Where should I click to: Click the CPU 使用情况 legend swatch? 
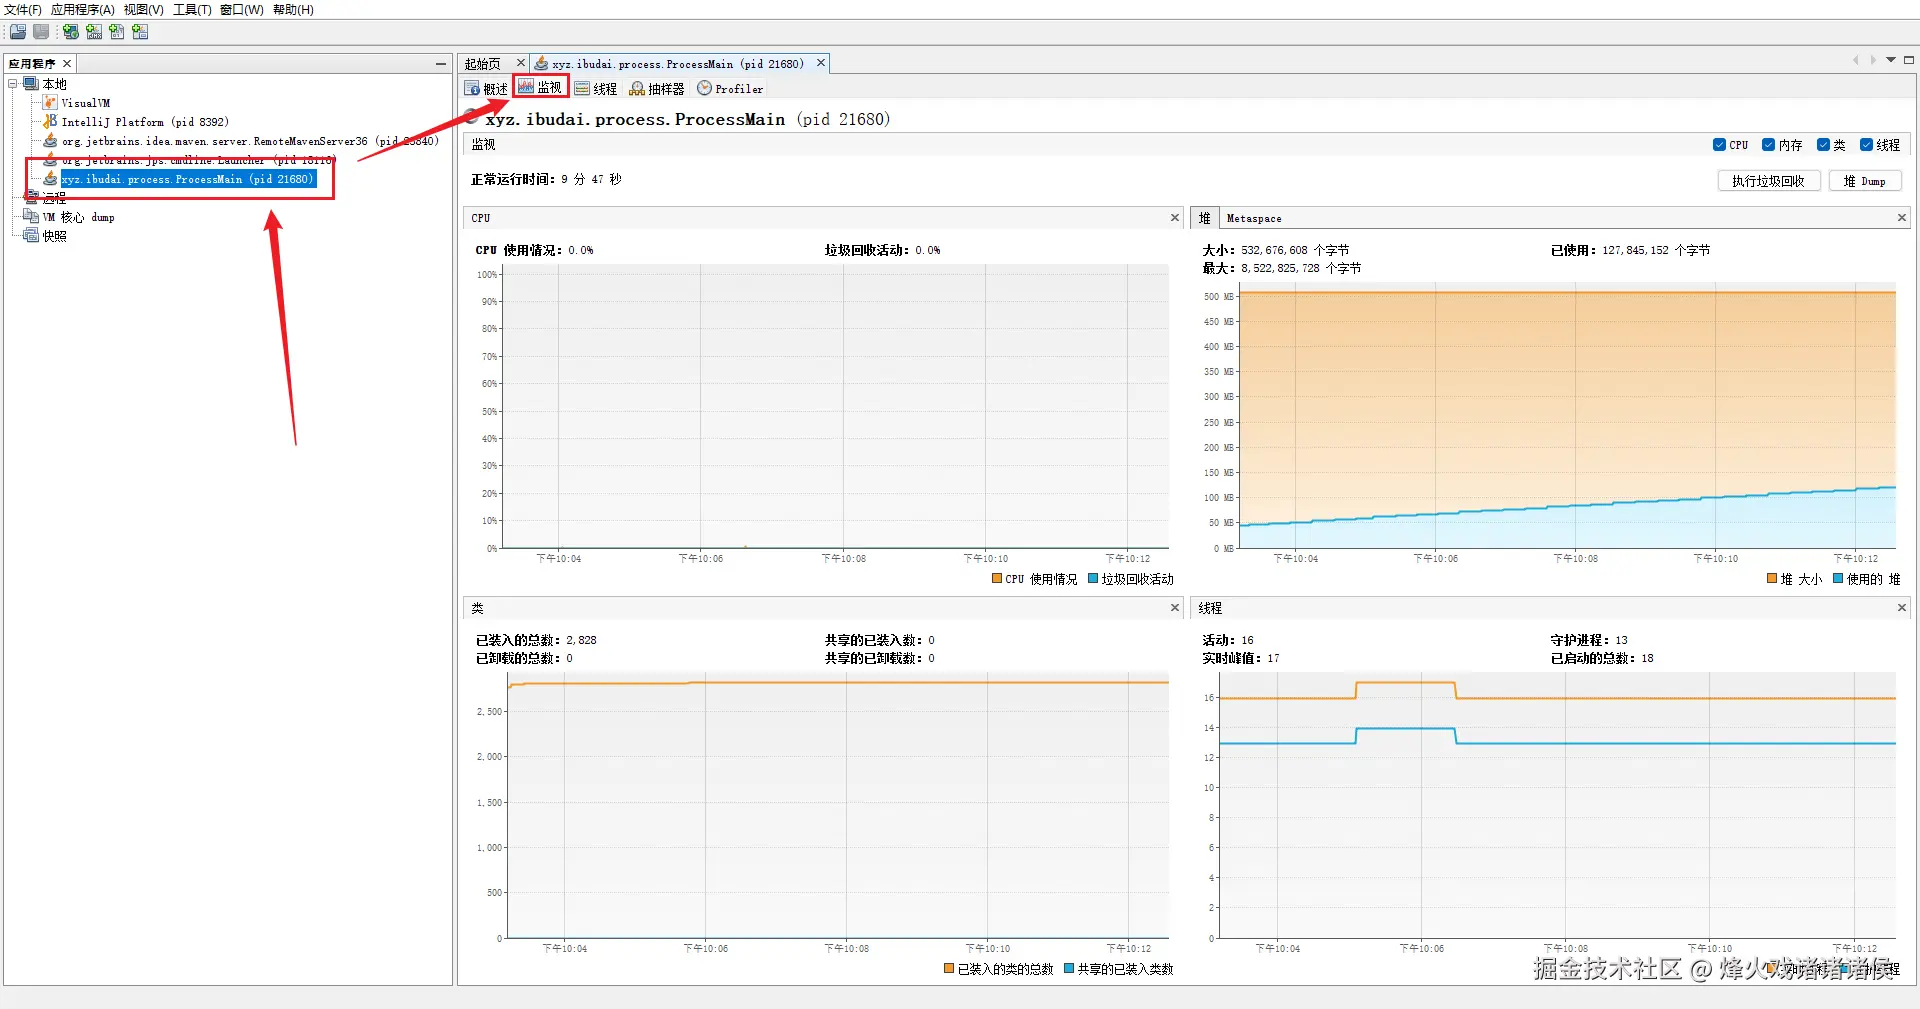997,578
